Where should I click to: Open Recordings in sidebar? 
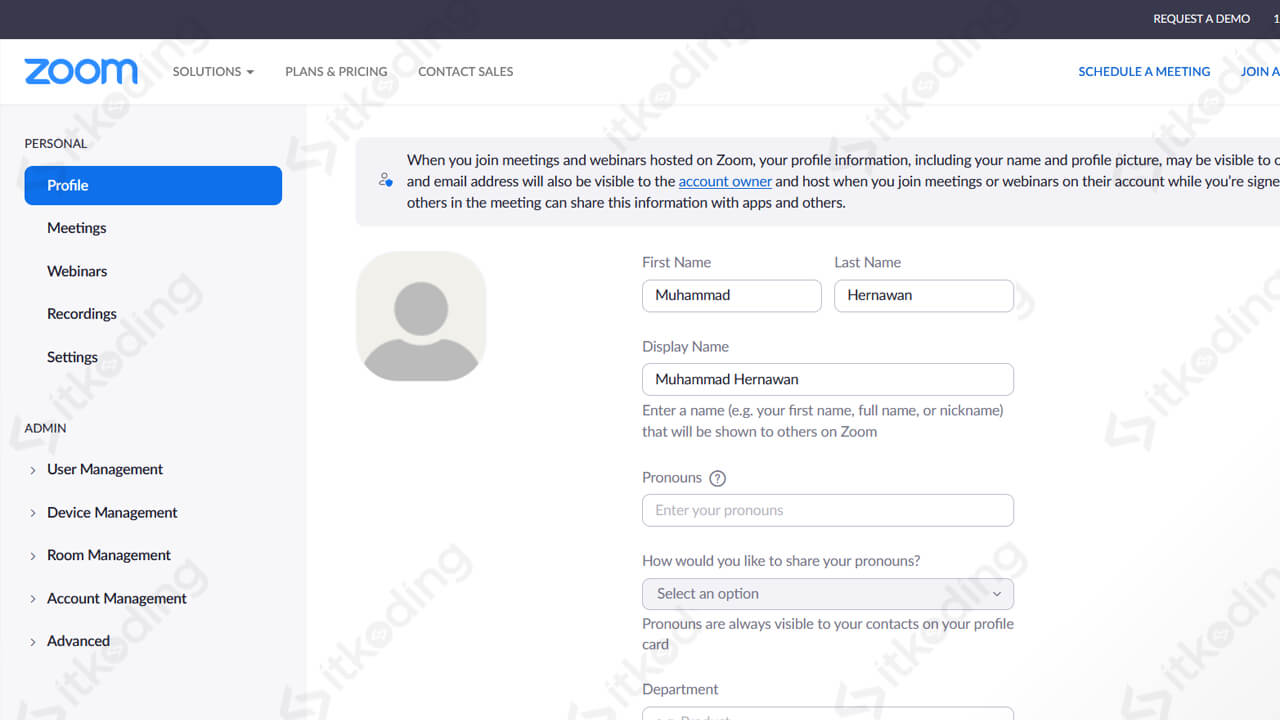coord(82,314)
